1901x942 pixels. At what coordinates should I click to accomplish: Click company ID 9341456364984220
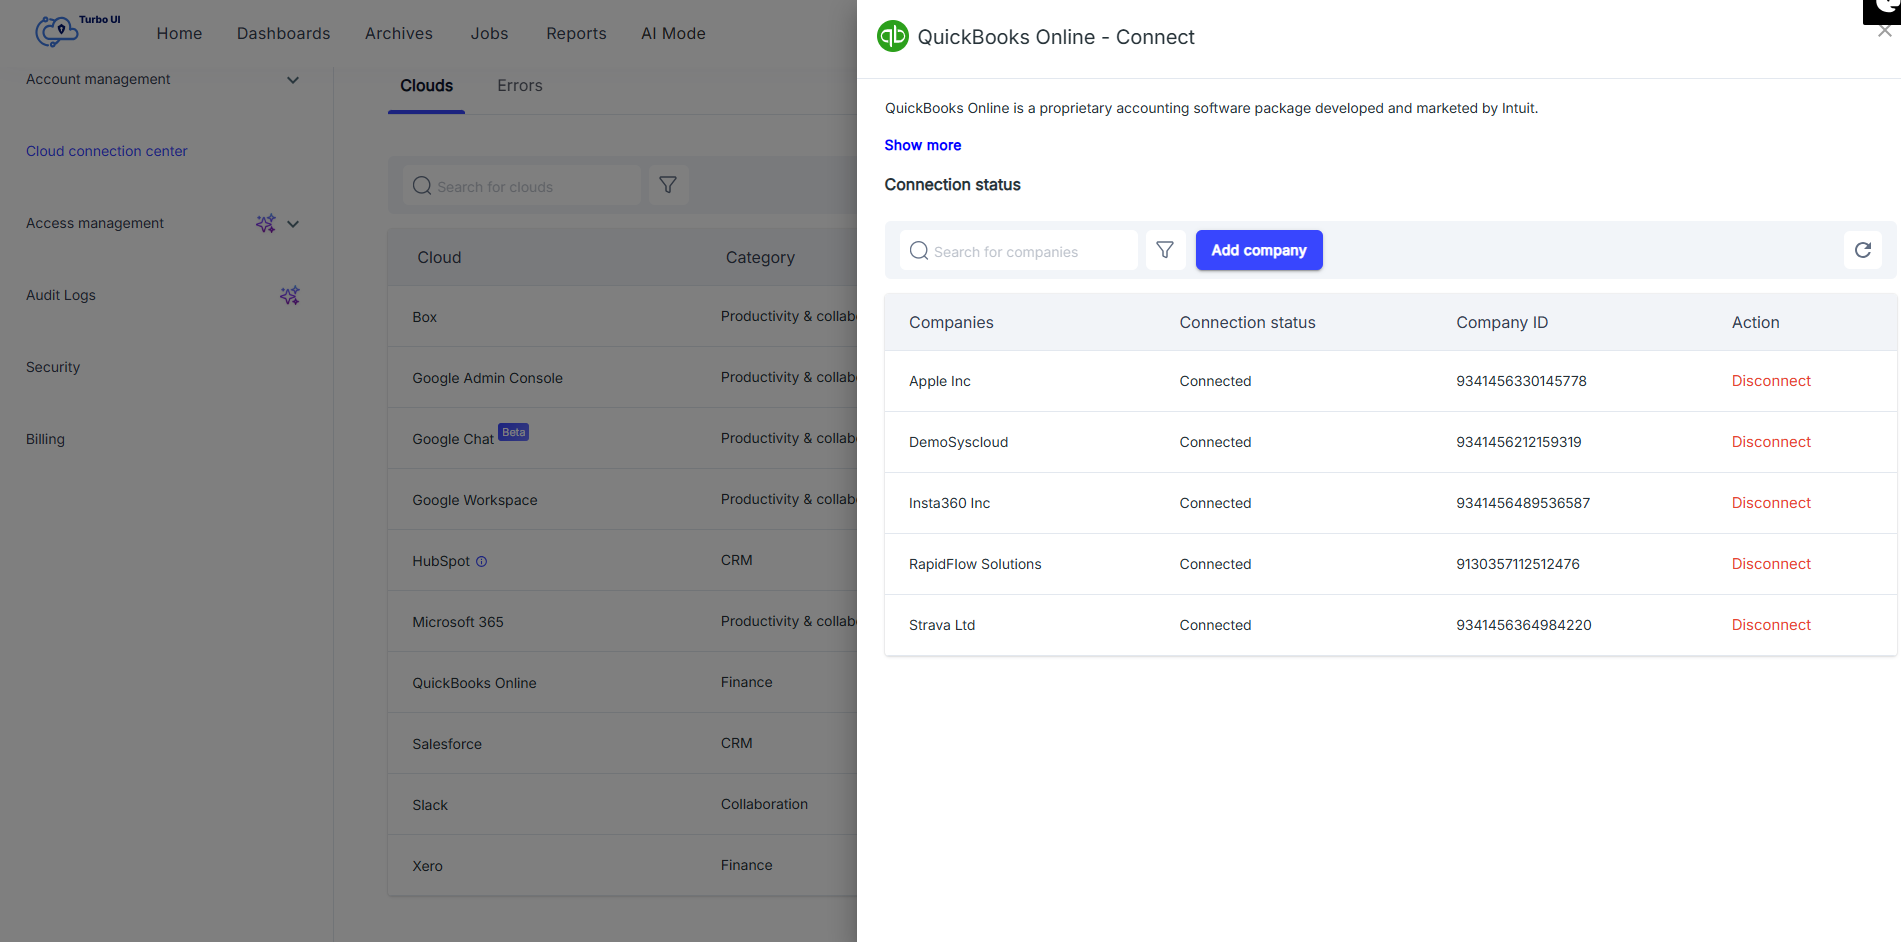[x=1524, y=625]
